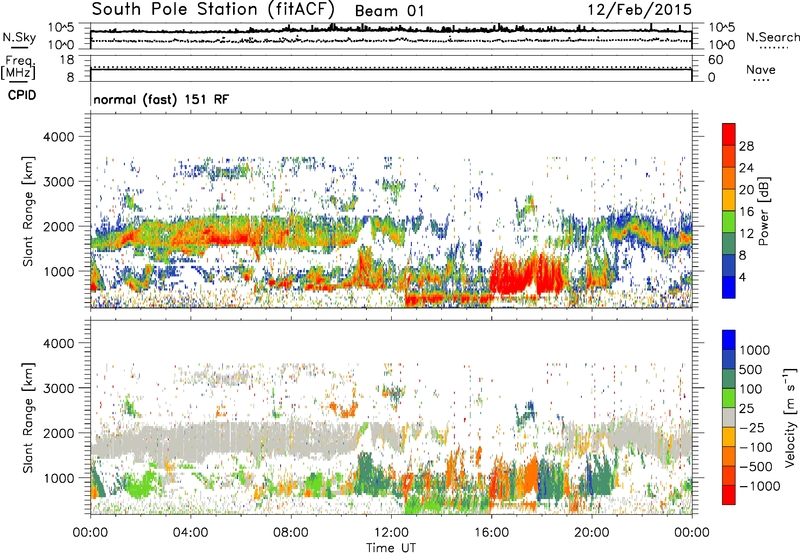This screenshot has height=554, width=800.
Task: Pick the dark green Power swatch between 8 and 12
Action: (729, 244)
